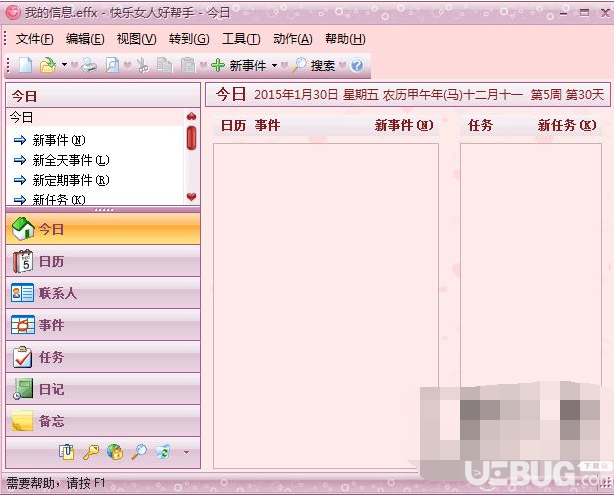
Task: Click the Print toolbar icon
Action: (89, 65)
